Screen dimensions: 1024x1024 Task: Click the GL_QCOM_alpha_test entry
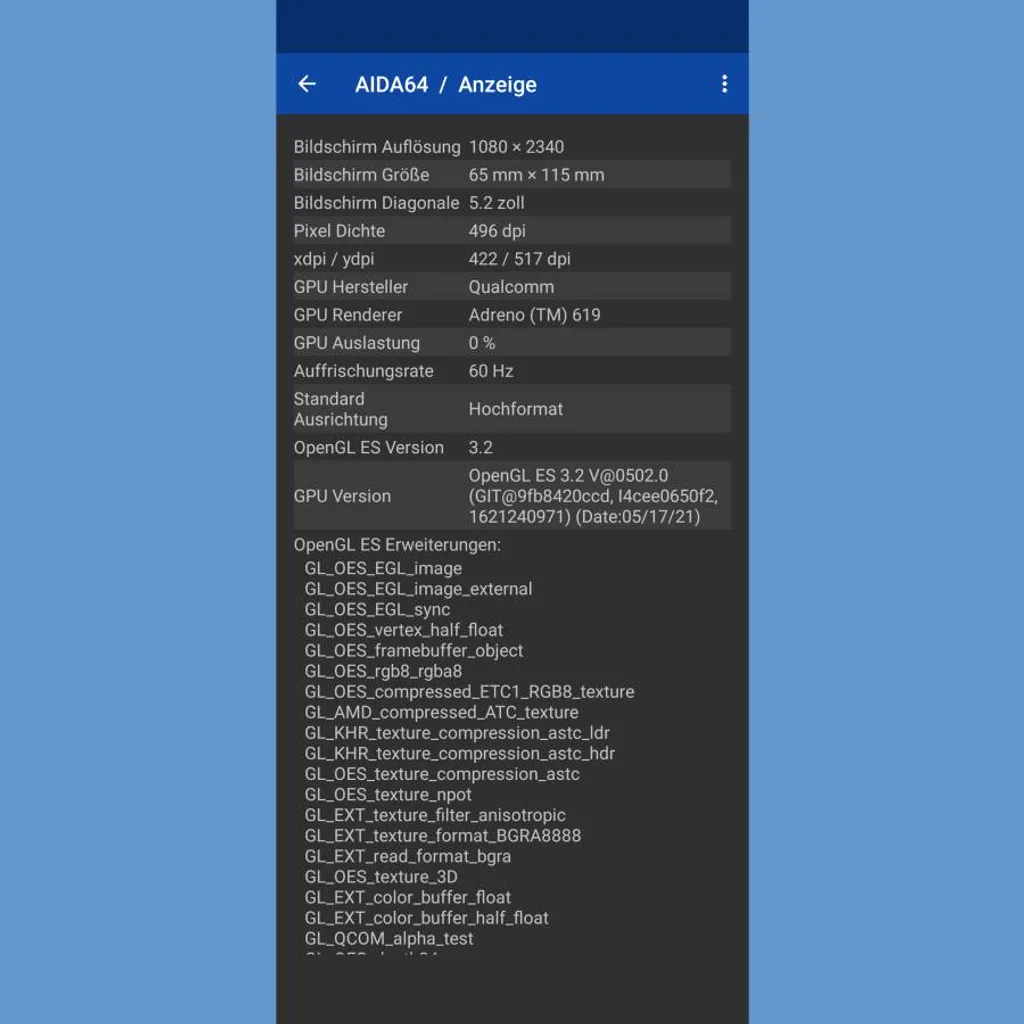(389, 939)
